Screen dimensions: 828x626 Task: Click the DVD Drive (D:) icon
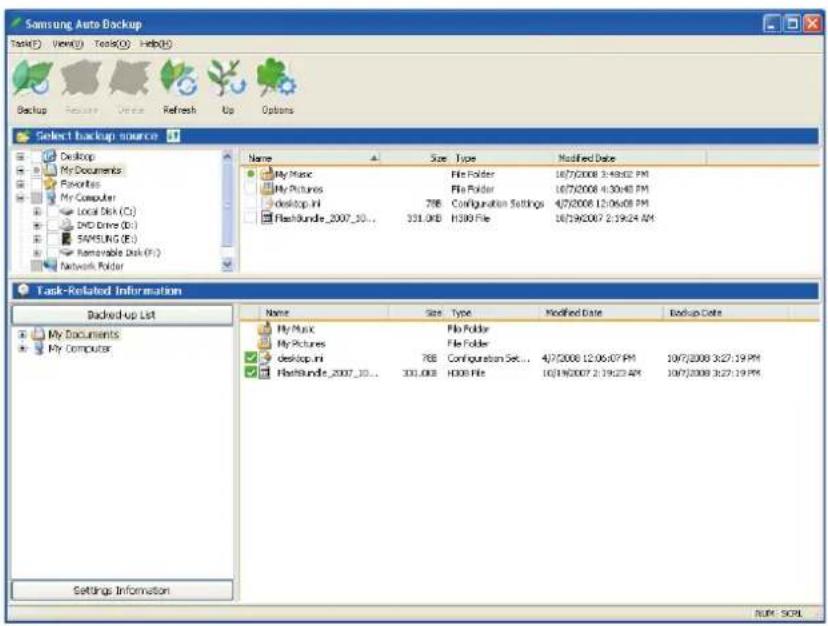[x=67, y=225]
